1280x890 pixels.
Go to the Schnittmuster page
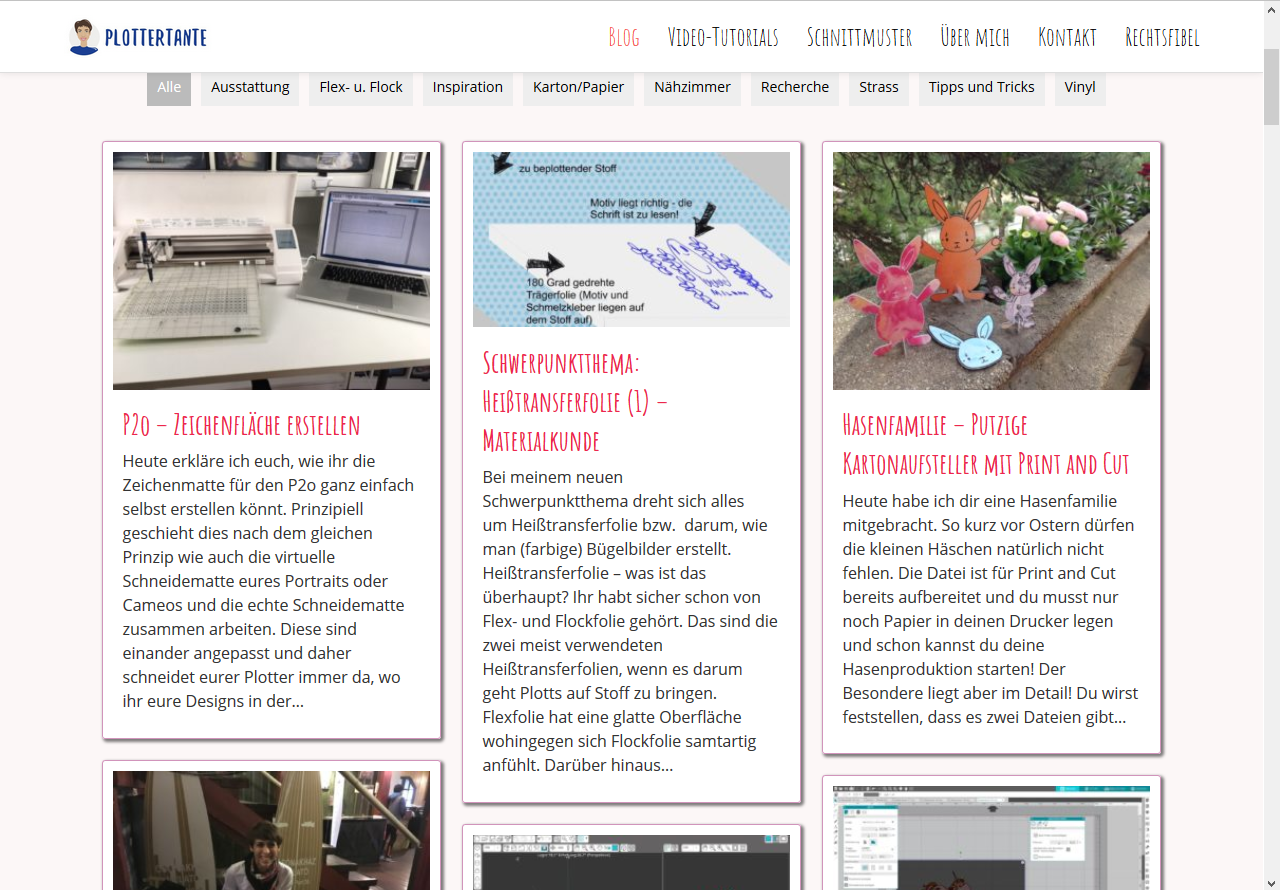[x=859, y=38]
